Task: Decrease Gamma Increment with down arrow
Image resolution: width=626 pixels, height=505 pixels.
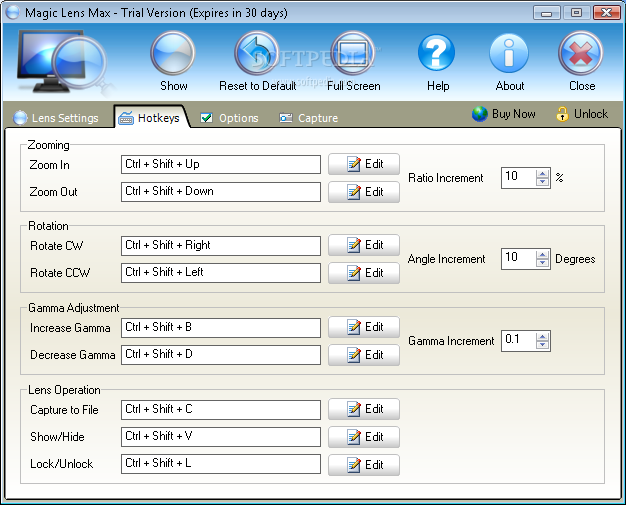Action: tap(542, 345)
